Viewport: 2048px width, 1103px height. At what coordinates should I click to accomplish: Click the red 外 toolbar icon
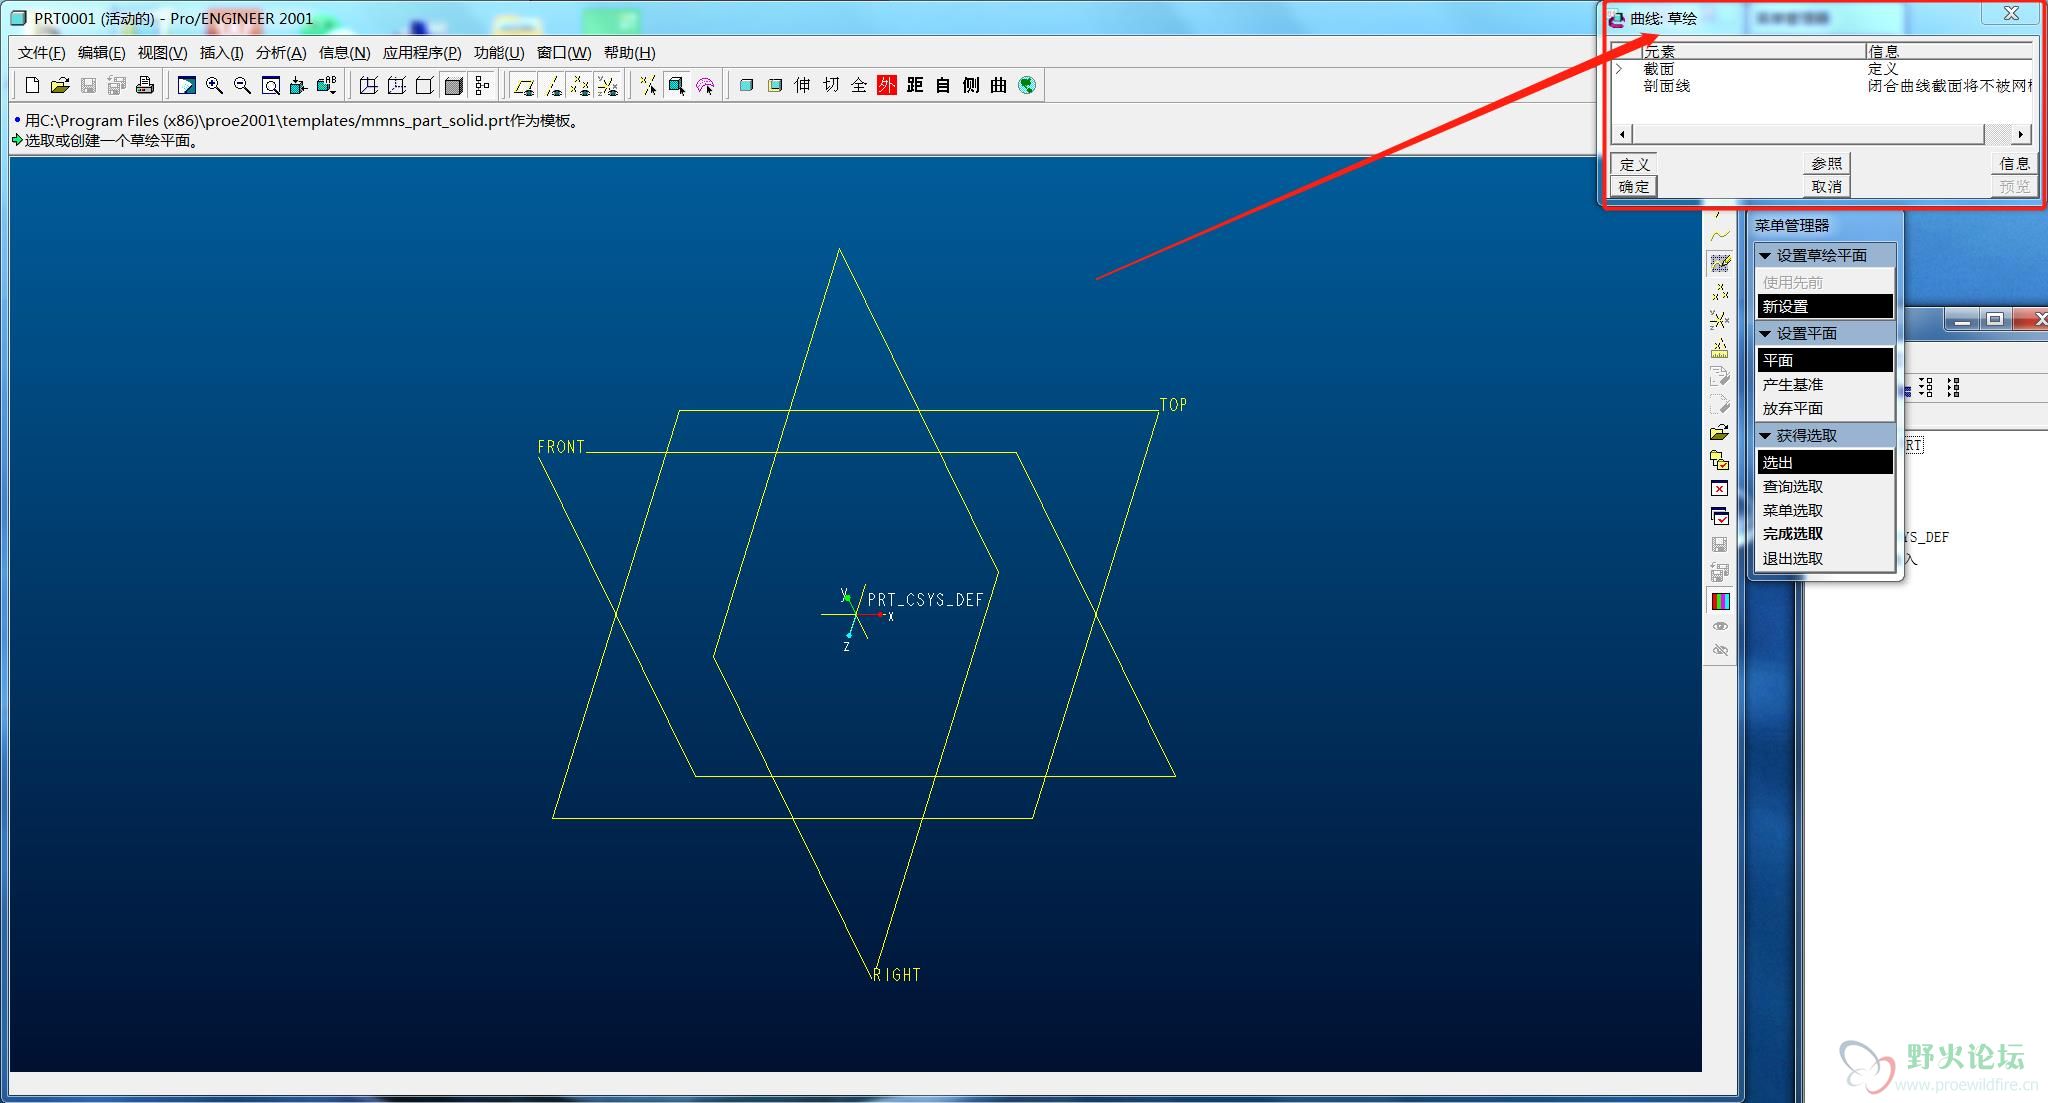[x=886, y=86]
